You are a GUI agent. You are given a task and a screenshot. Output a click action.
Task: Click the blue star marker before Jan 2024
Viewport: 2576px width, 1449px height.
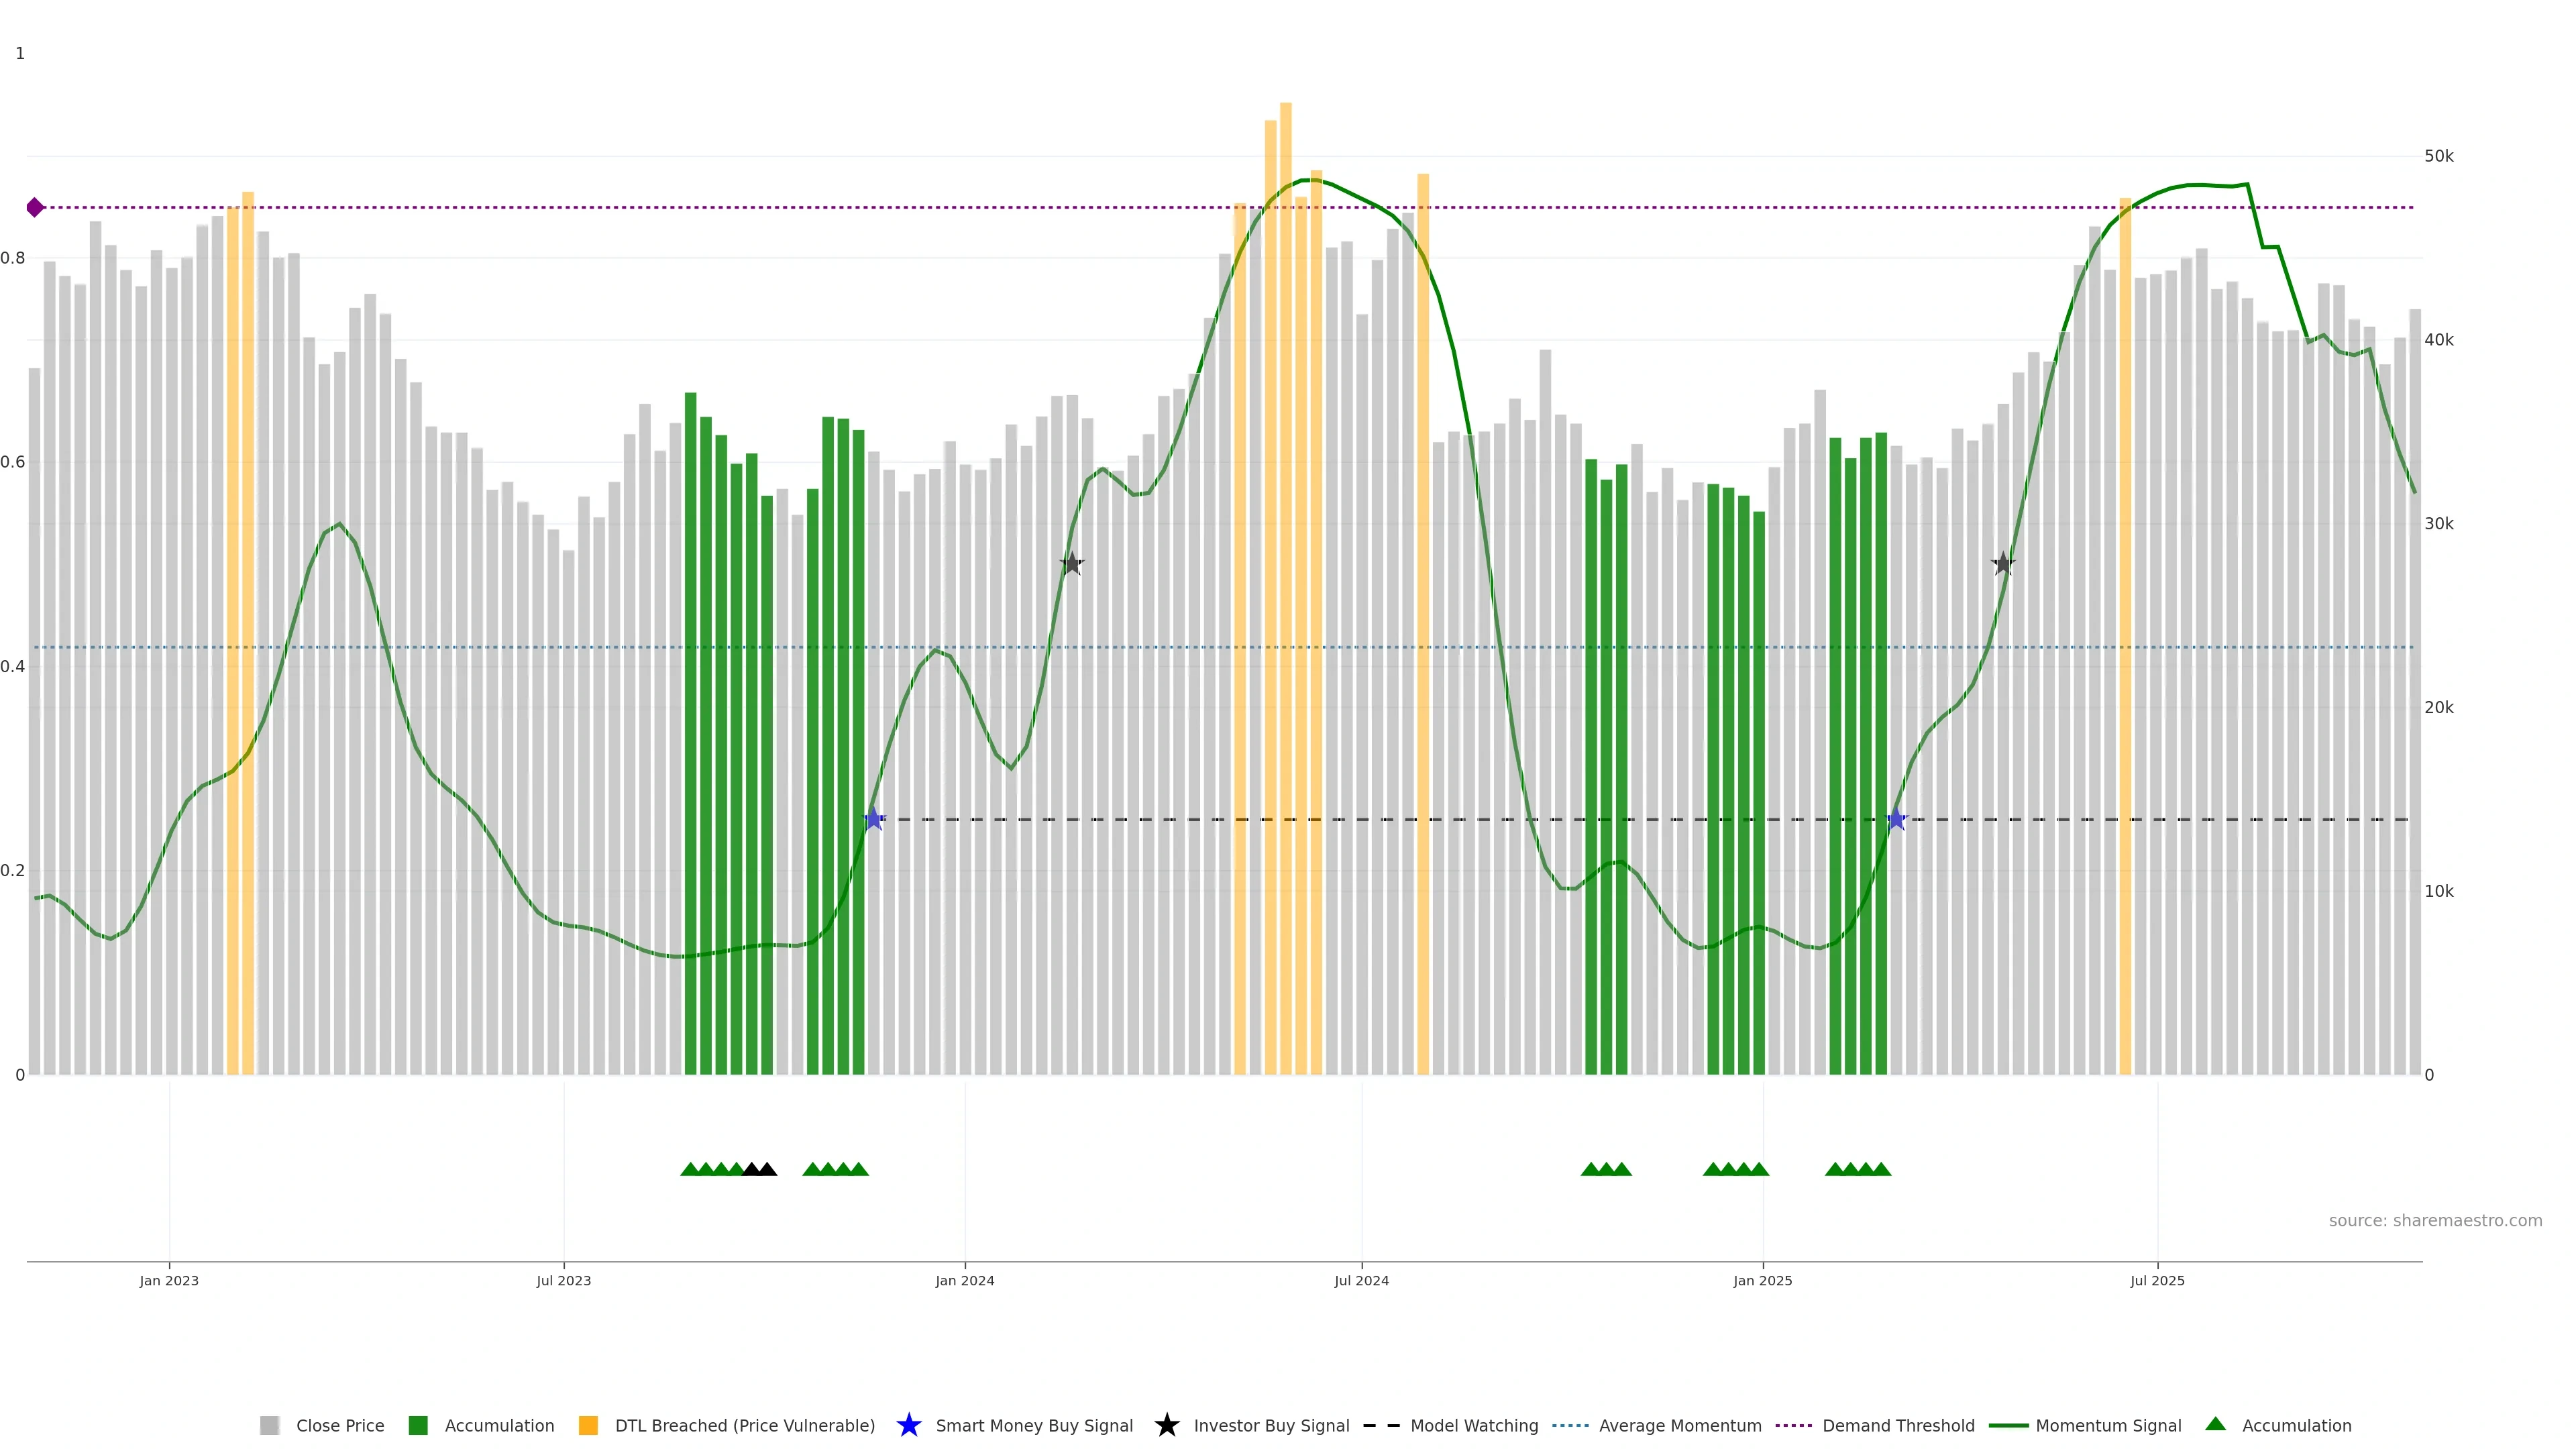click(x=873, y=819)
